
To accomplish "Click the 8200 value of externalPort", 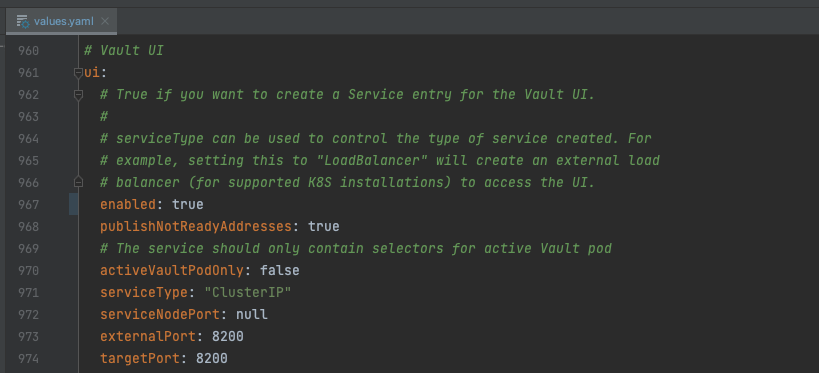I will click(x=228, y=336).
